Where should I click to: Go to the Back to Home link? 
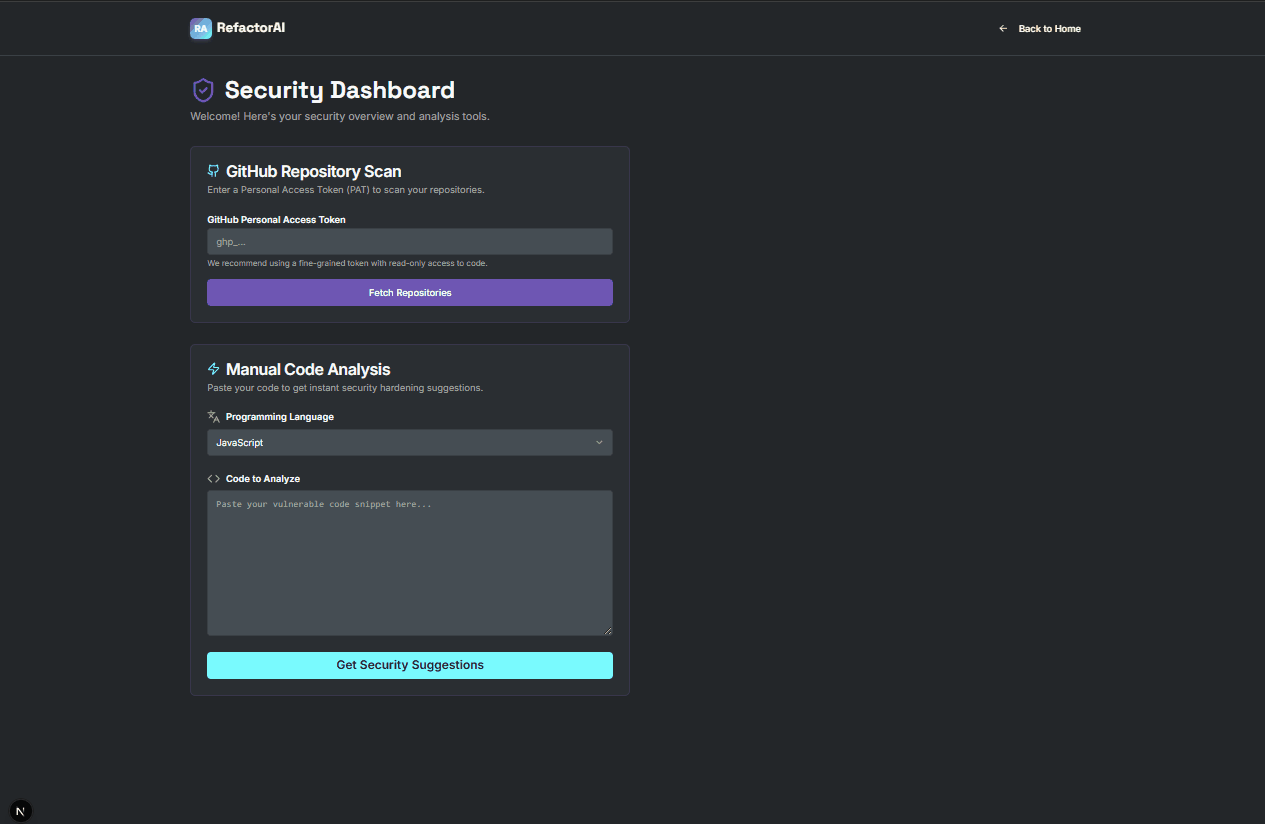[x=1049, y=29]
